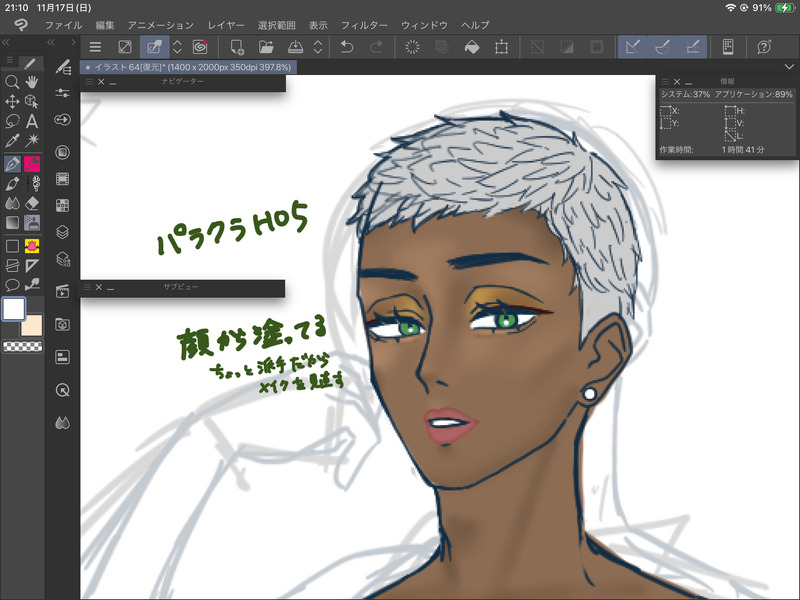The width and height of the screenshot is (800, 600).
Task: Select the Brush tool
Action: pyautogui.click(x=12, y=183)
